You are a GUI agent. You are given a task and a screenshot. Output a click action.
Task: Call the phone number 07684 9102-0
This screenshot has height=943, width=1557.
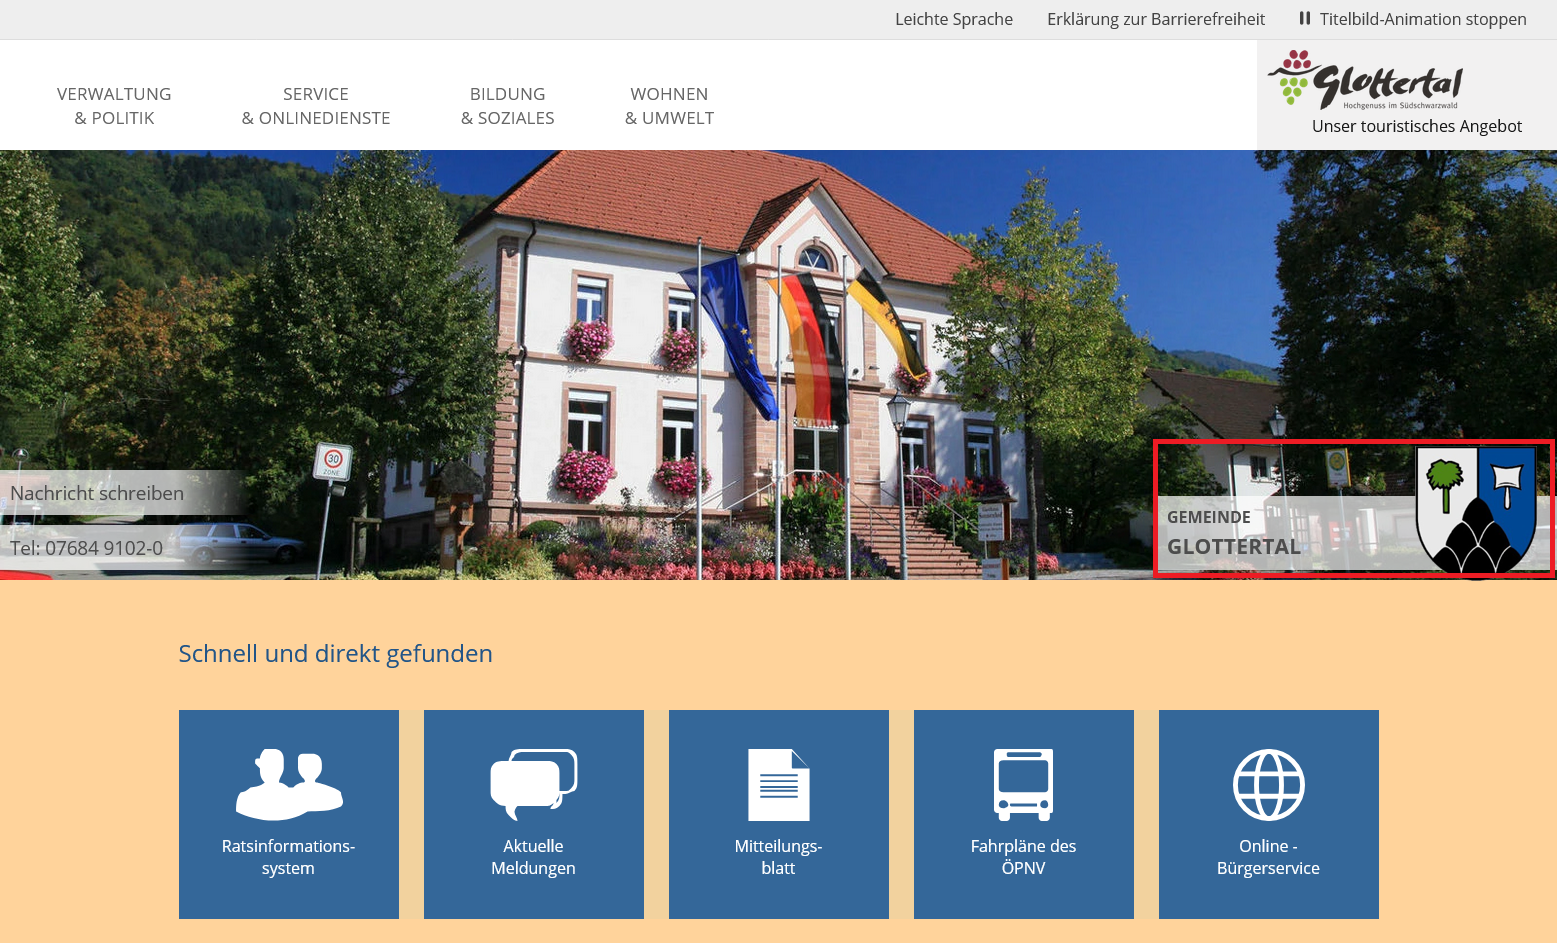pos(87,548)
